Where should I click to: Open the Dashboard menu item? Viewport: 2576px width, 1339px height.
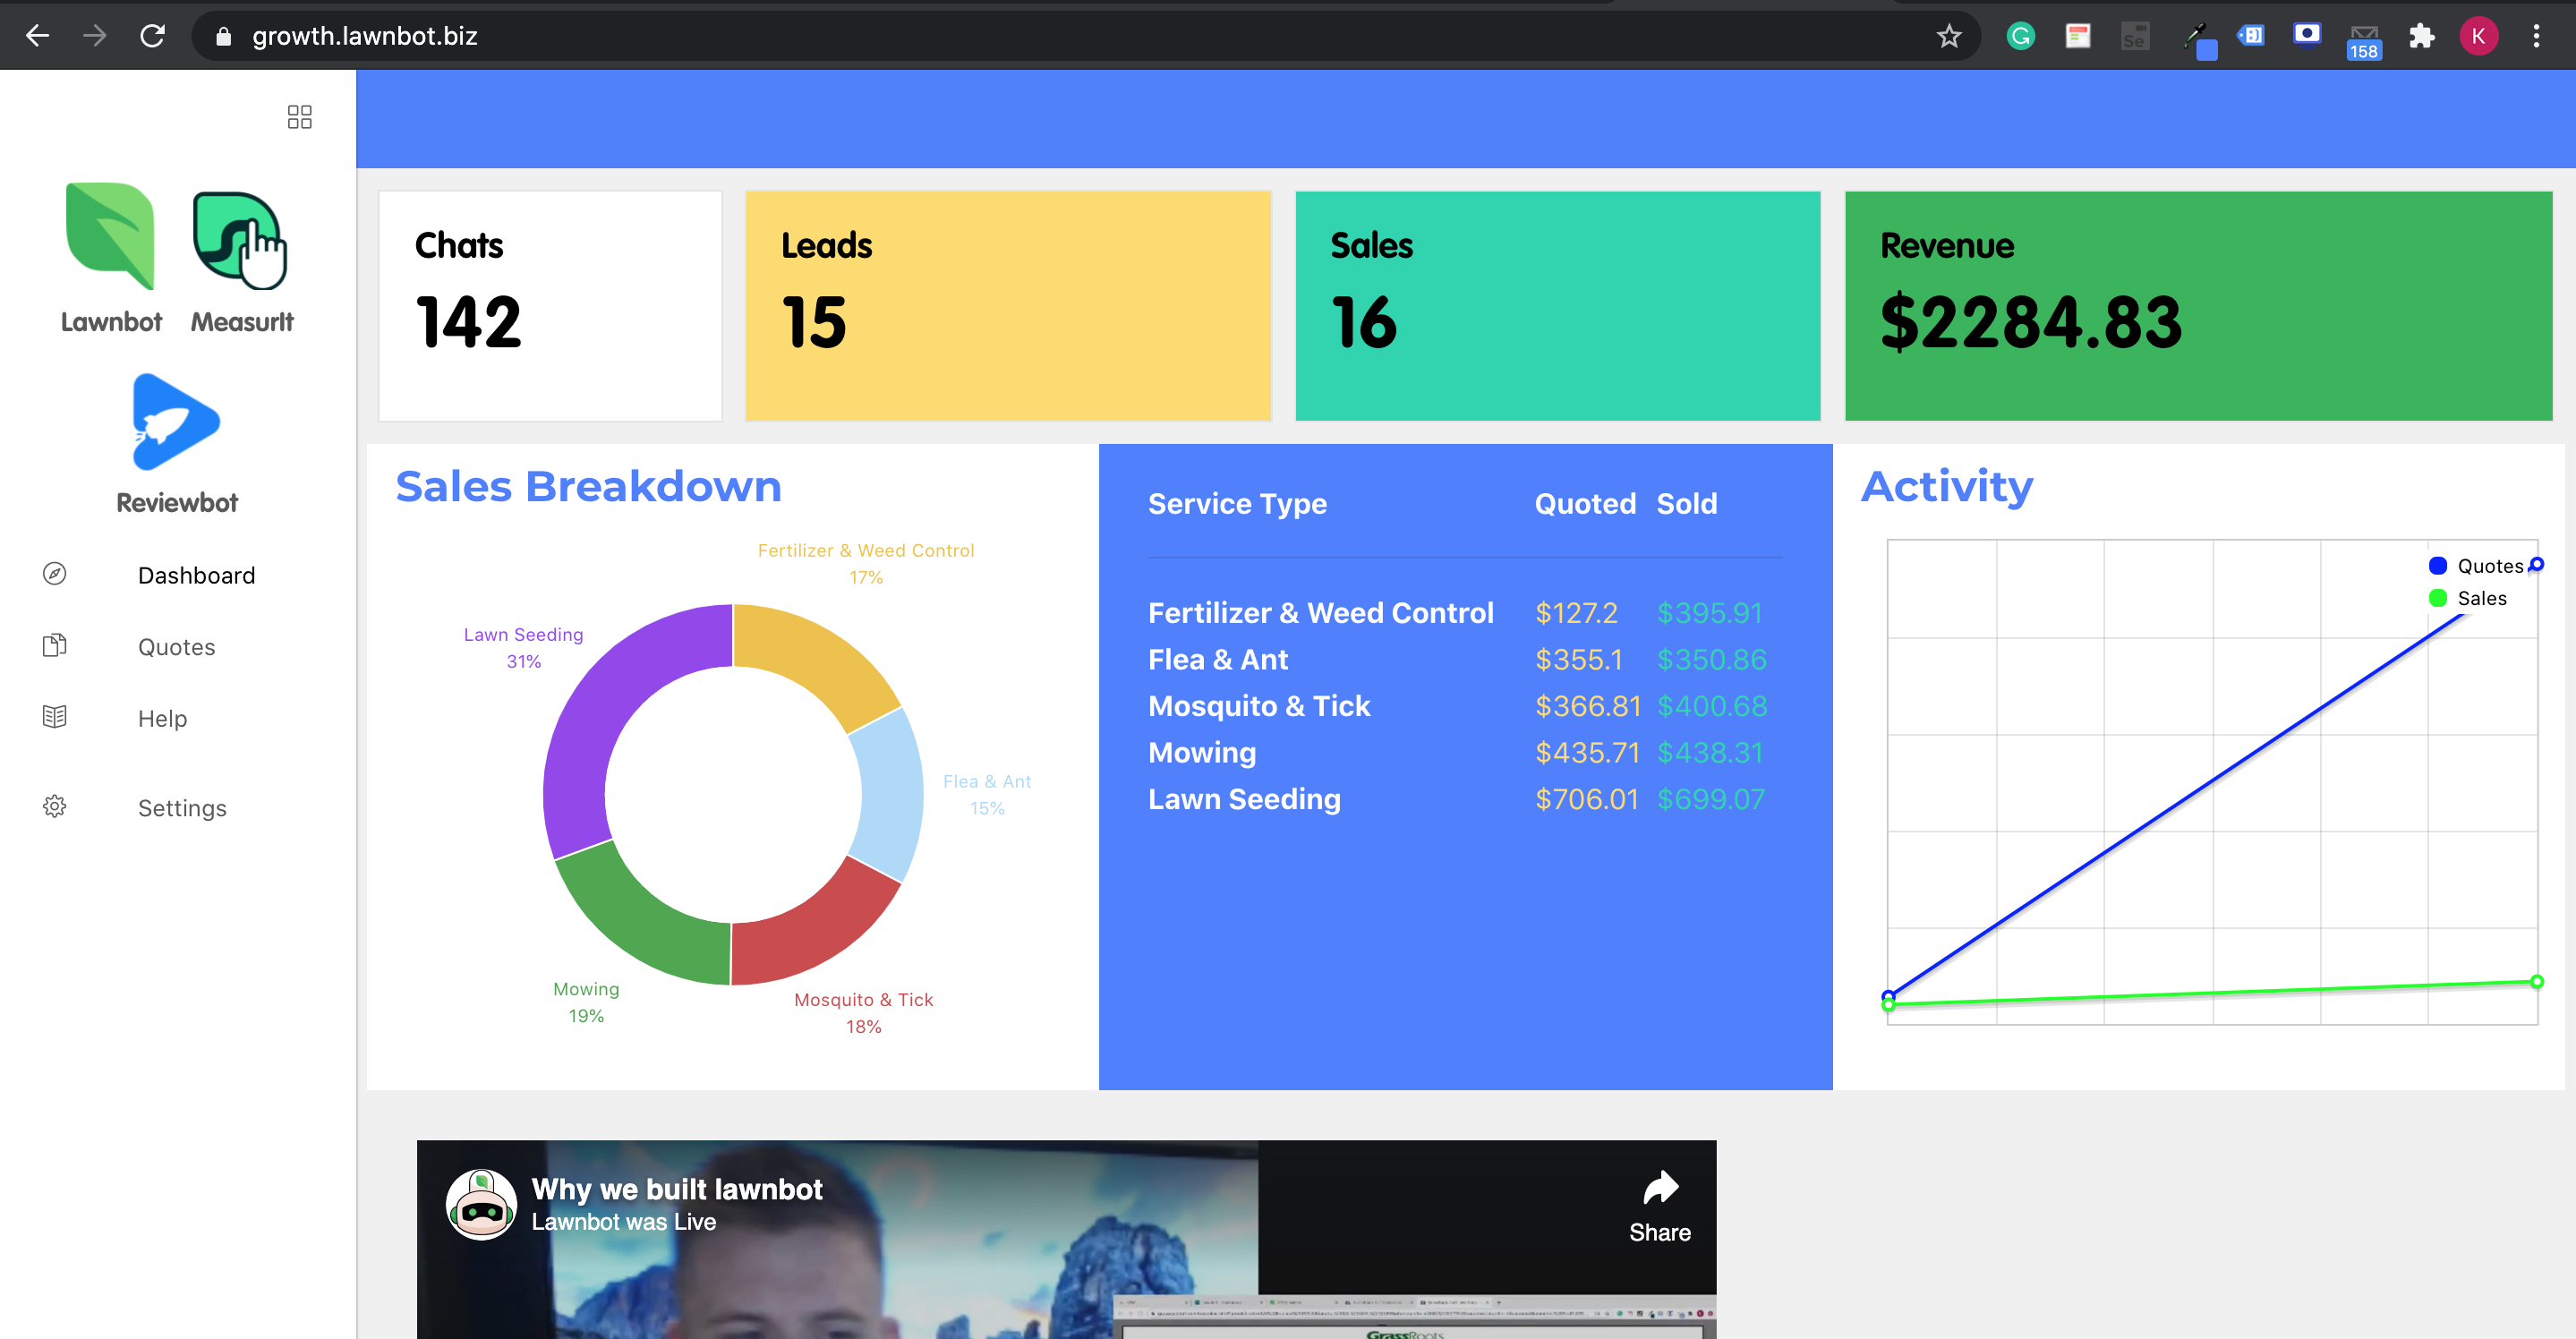click(197, 575)
